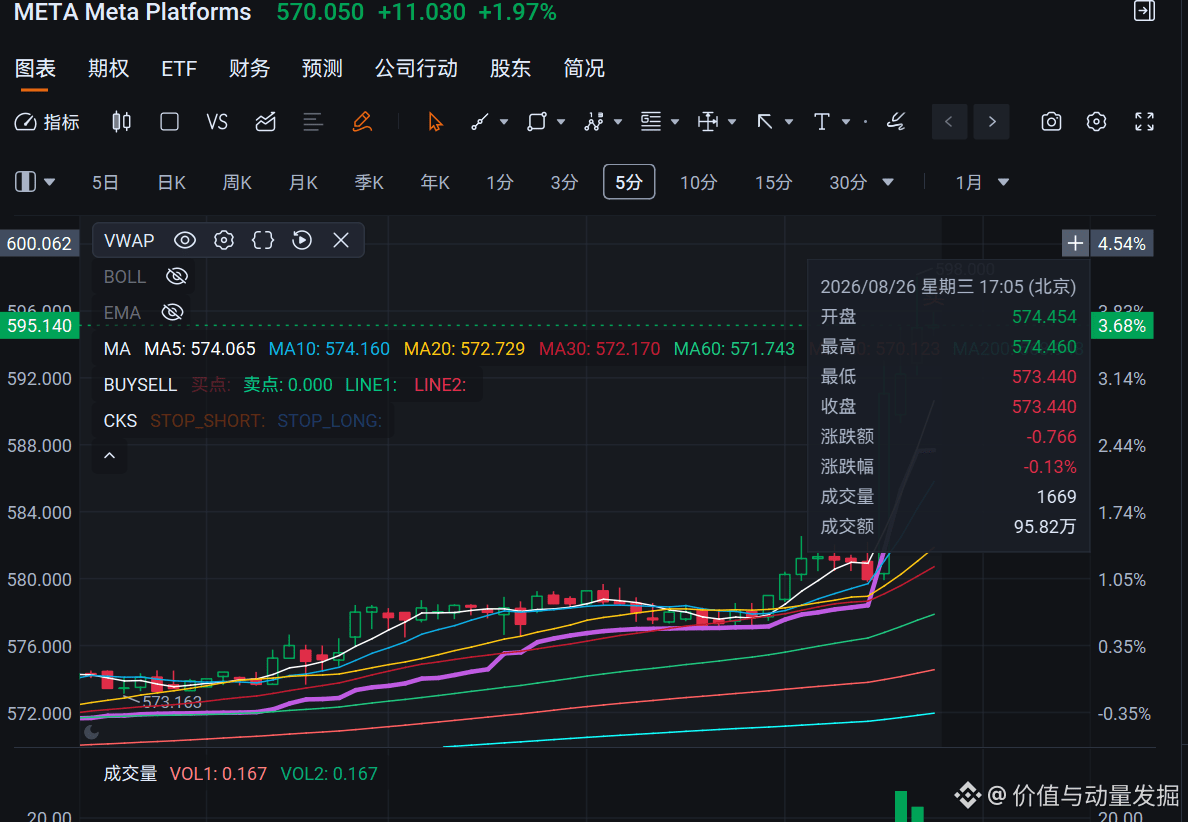Open the 股东 tab
Image resolution: width=1188 pixels, height=822 pixels.
click(510, 68)
